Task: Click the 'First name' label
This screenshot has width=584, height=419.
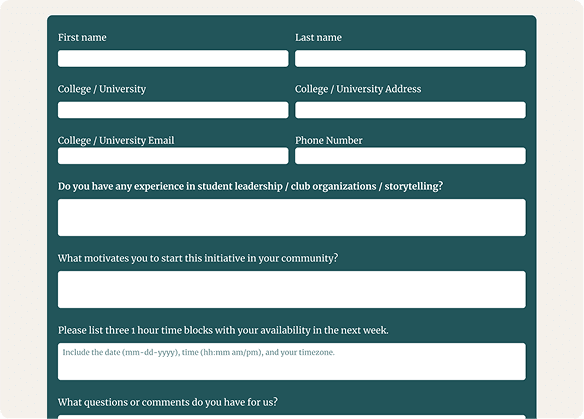Action: coord(82,38)
